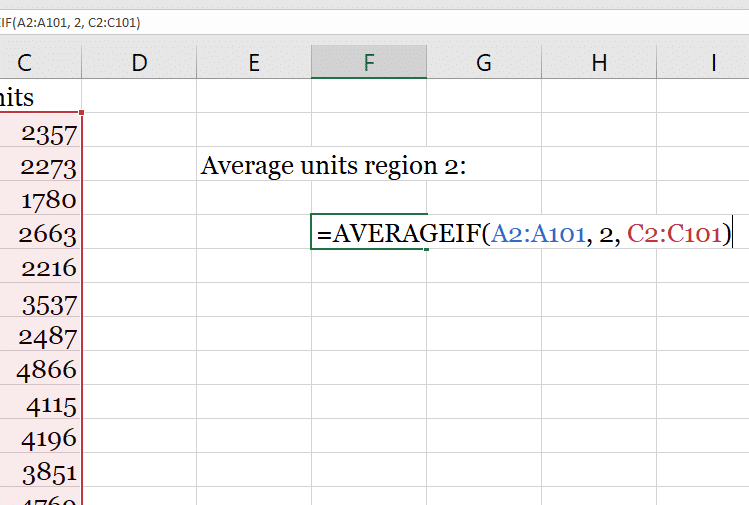Click AVERAGEIF function name in editing cell

[x=407, y=234]
